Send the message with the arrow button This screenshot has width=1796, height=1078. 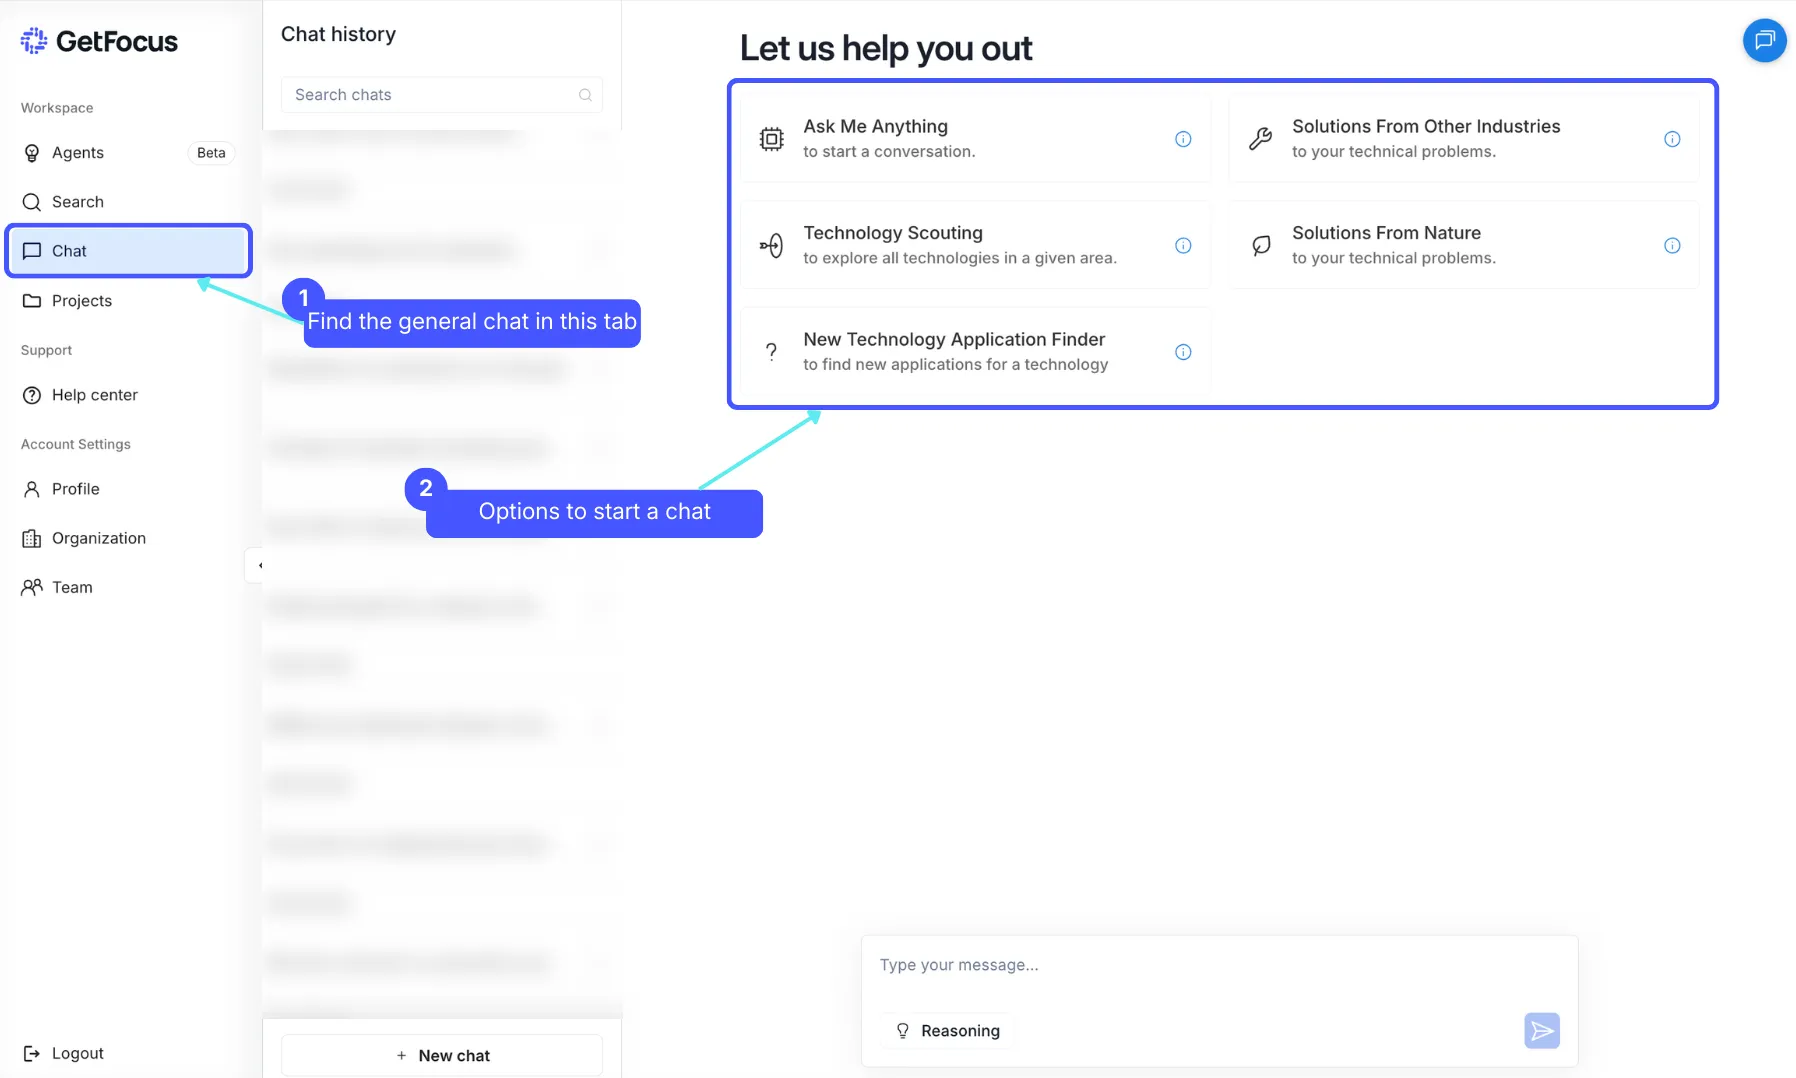1542,1031
